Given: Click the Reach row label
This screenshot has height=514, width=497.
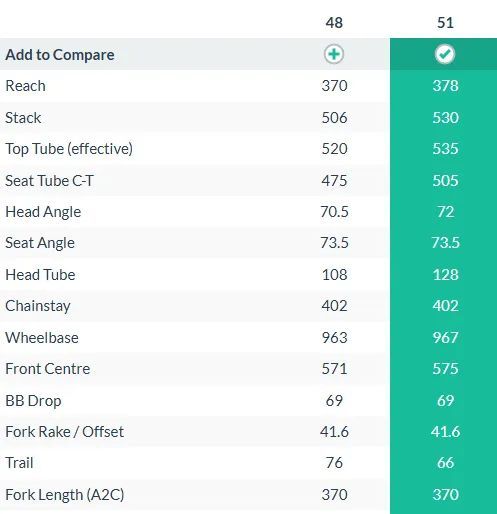Looking at the screenshot, I should click(x=25, y=86).
